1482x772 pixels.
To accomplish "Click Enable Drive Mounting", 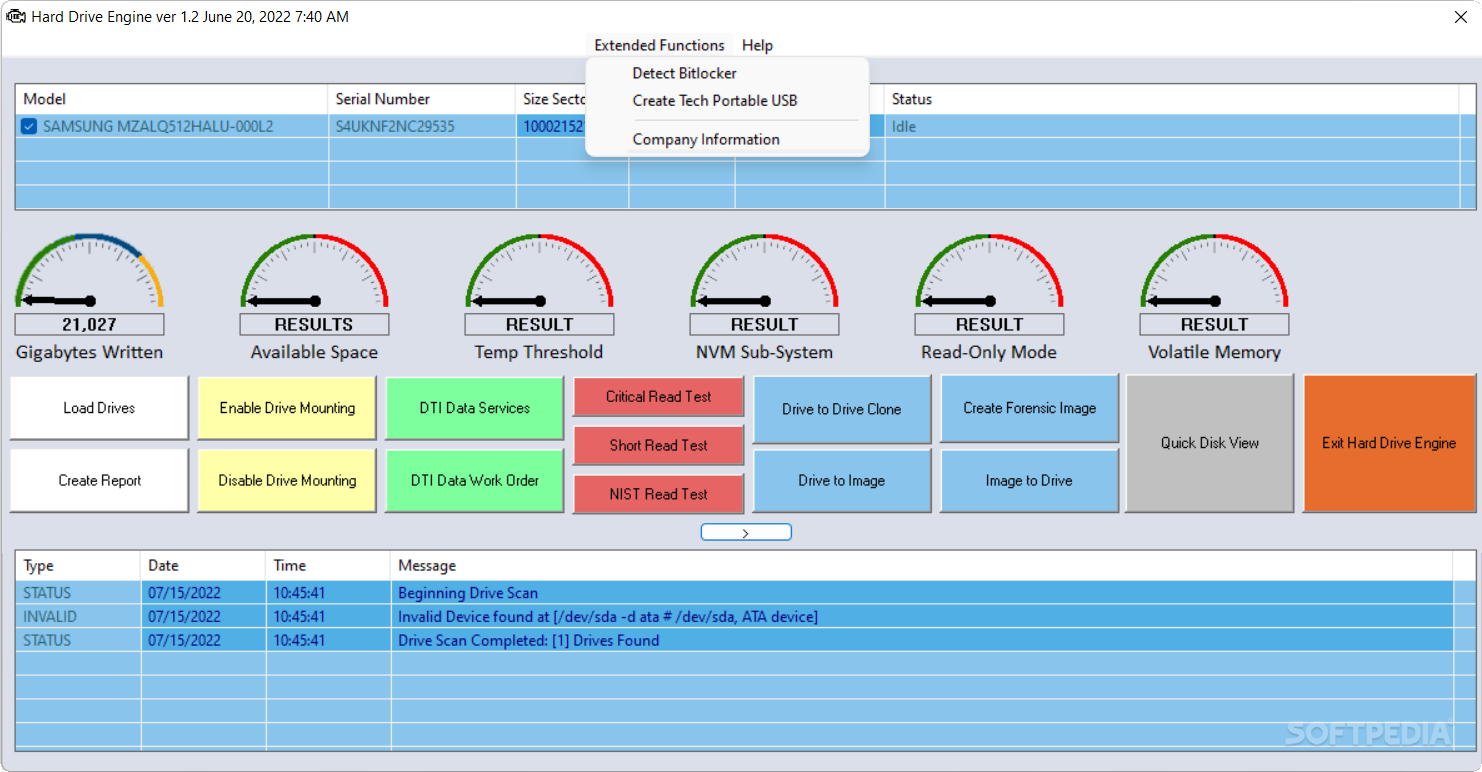I will [287, 408].
